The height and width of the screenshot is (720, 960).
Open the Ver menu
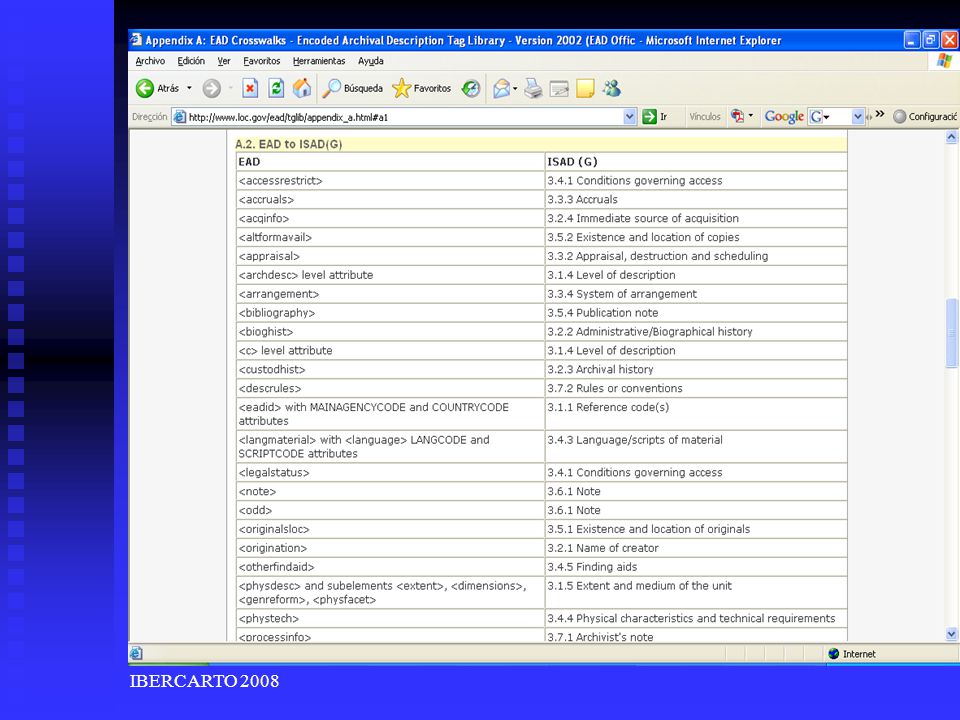point(224,61)
